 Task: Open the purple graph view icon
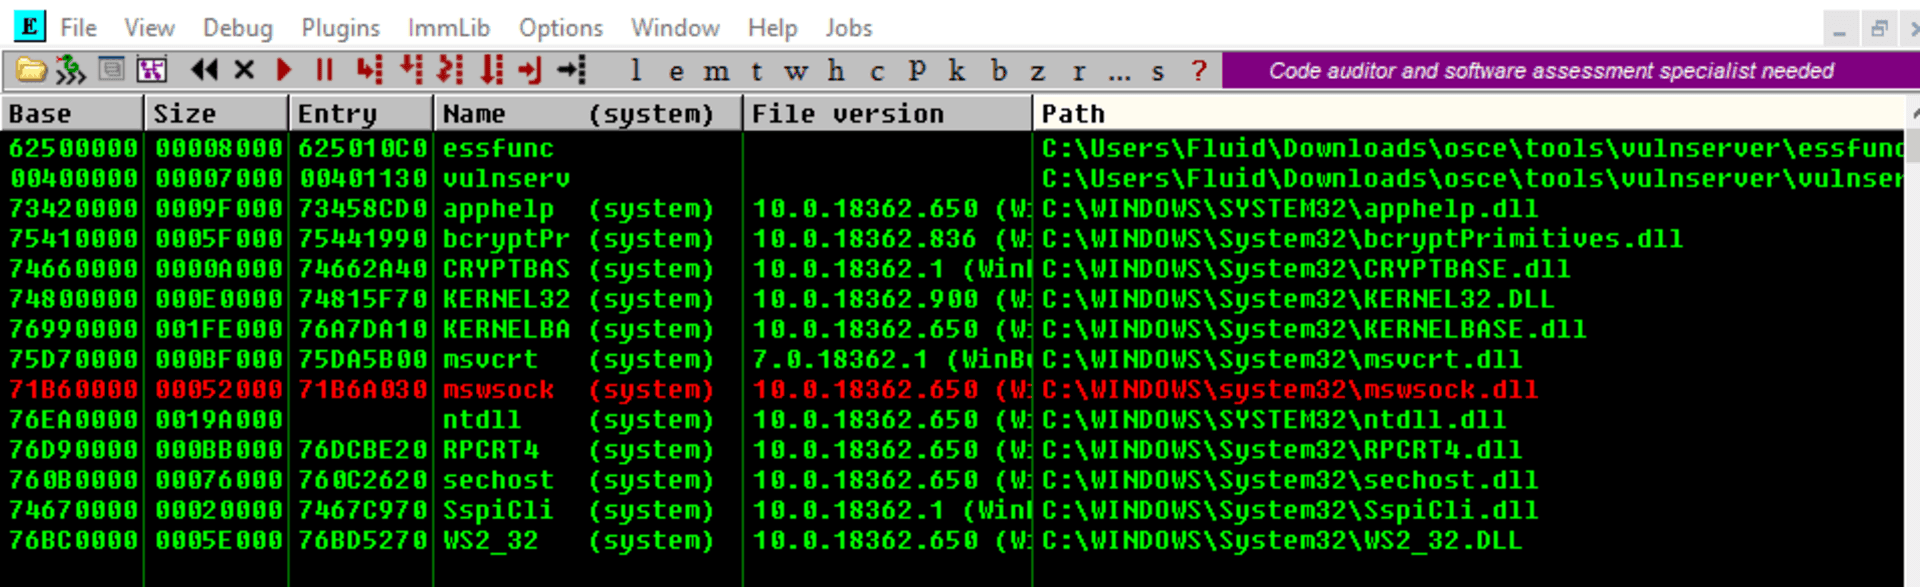152,70
